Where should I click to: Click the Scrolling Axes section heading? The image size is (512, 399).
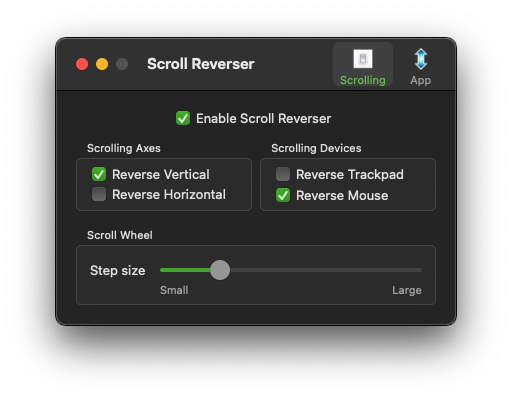pyautogui.click(x=124, y=148)
